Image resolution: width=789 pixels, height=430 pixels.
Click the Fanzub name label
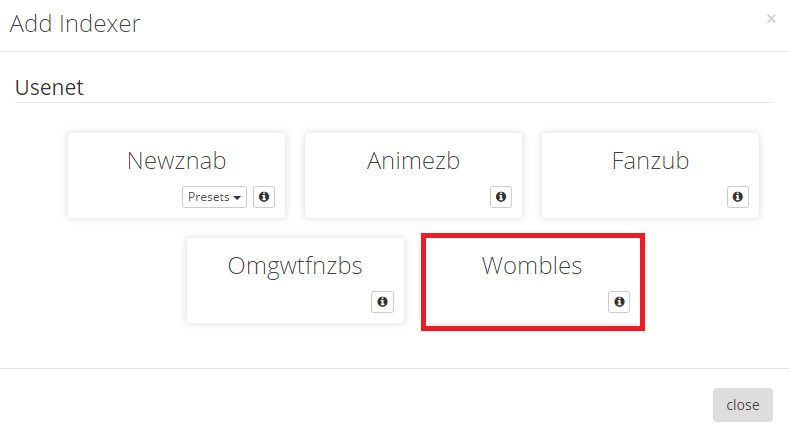click(650, 160)
